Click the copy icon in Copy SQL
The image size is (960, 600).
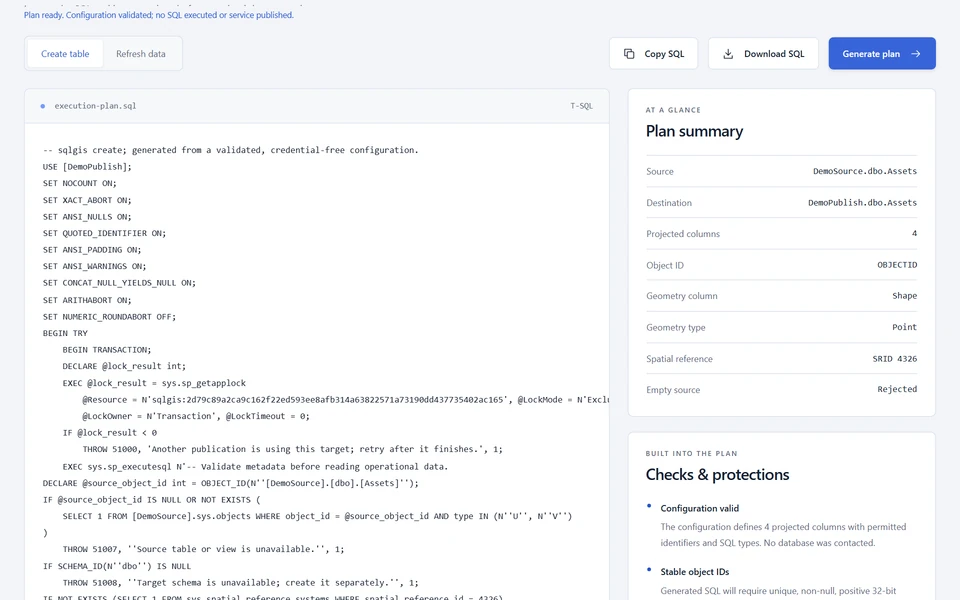629,54
